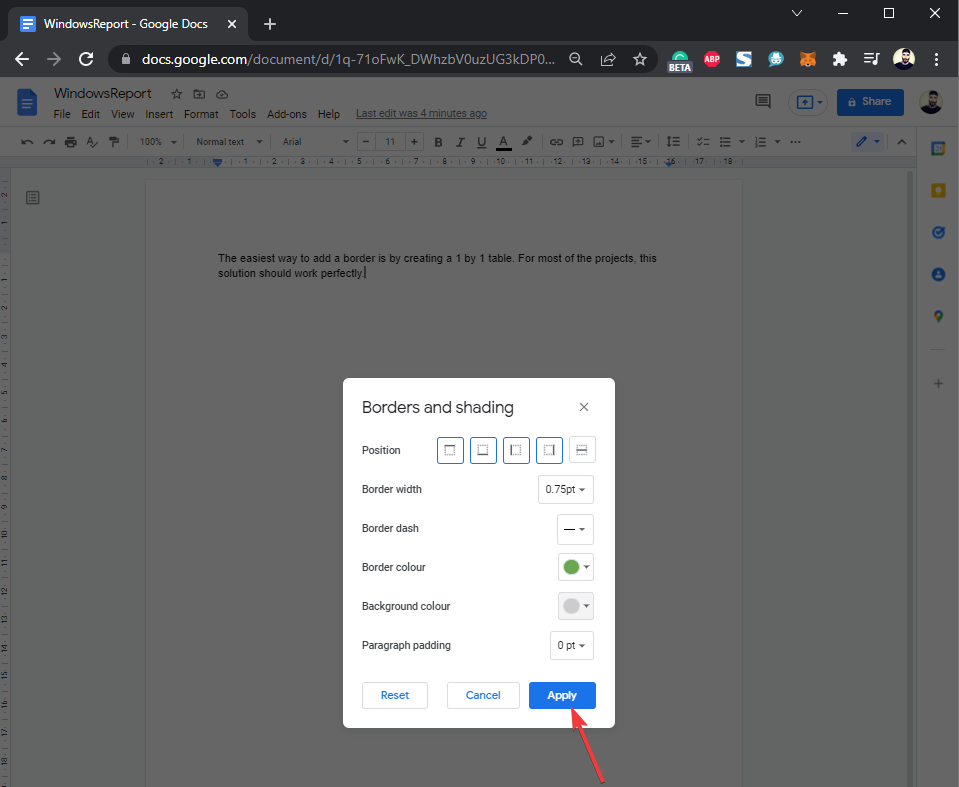Open the Help menu
959x787 pixels.
328,114
